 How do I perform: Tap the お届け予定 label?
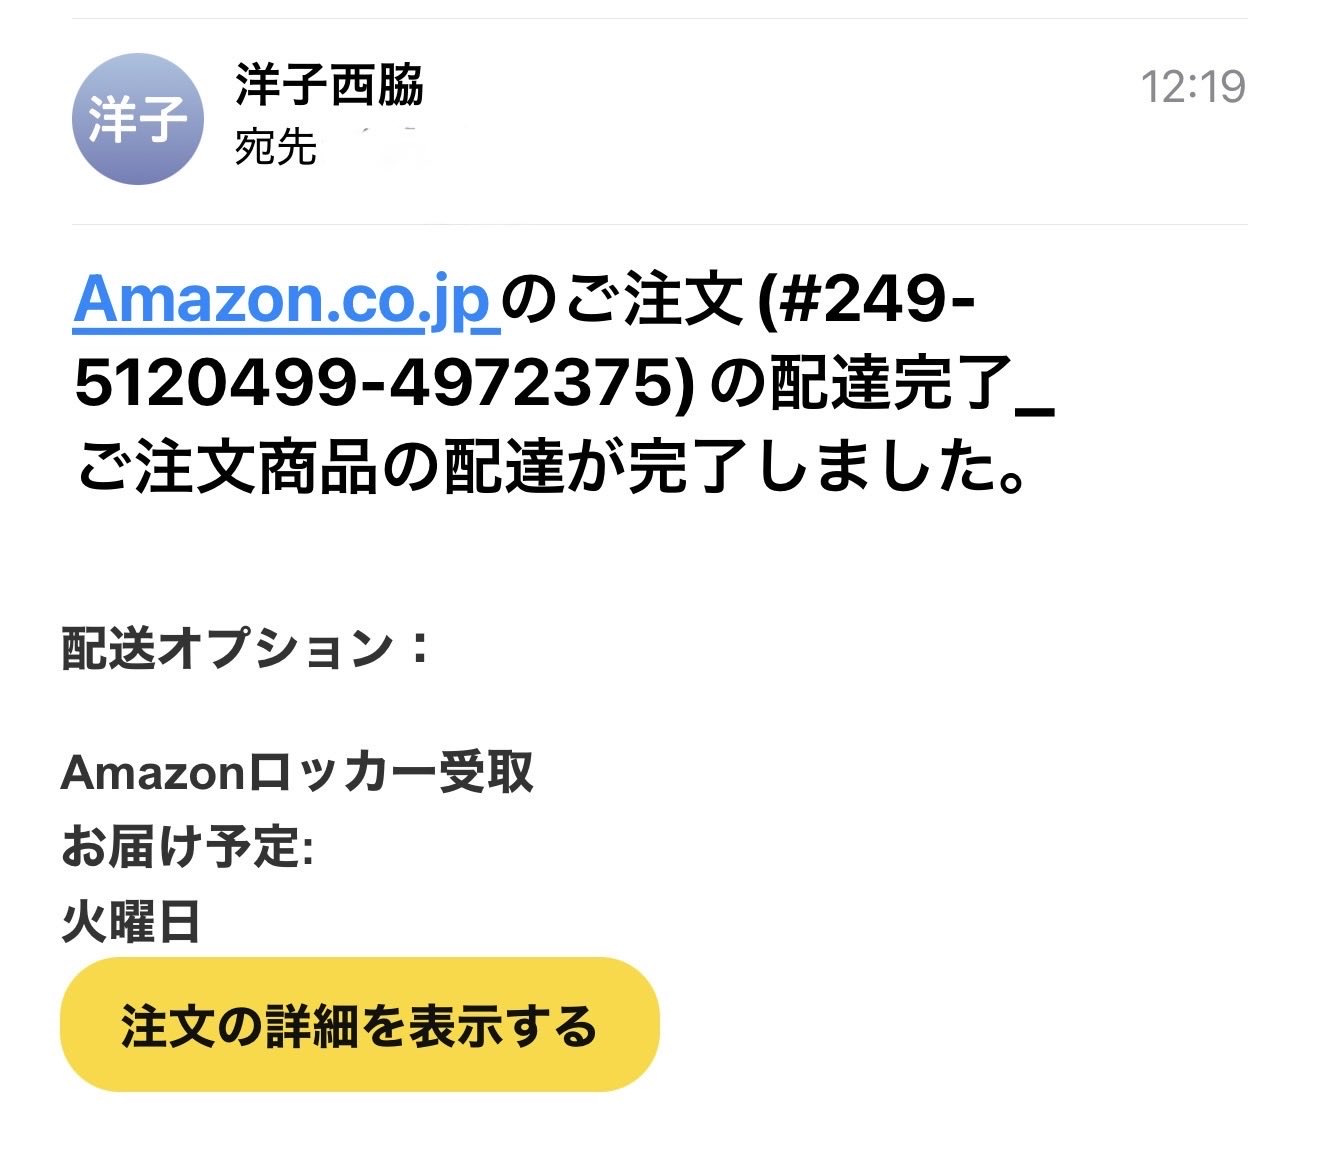[x=187, y=847]
